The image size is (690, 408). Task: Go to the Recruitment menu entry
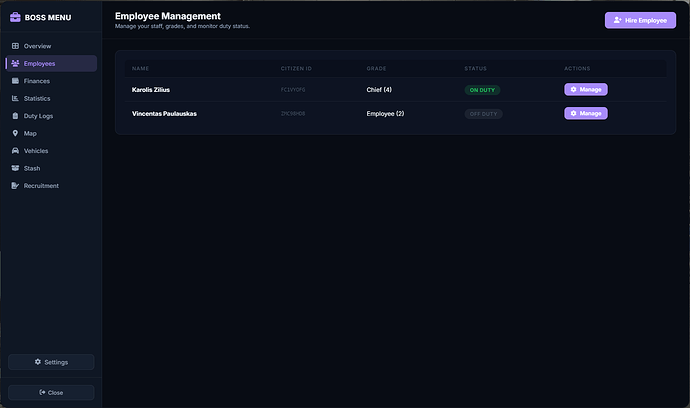click(x=51, y=186)
